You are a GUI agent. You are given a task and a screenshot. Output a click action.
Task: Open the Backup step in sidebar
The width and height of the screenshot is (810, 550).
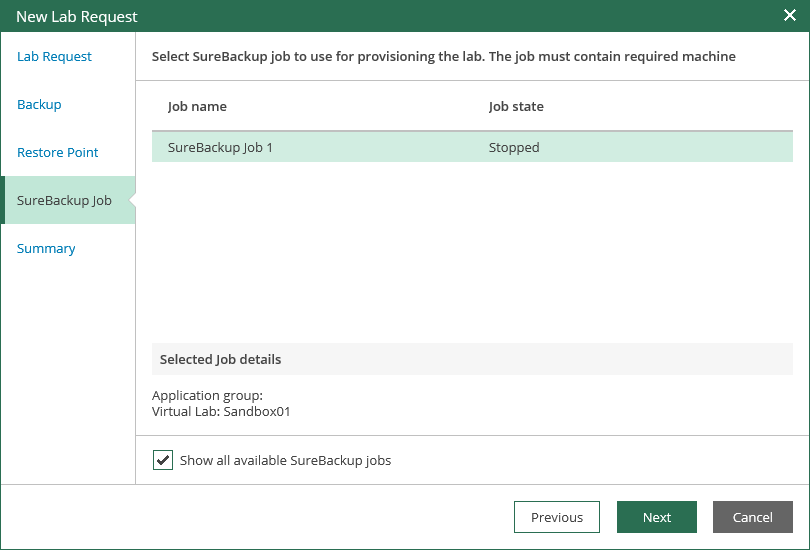pyautogui.click(x=39, y=104)
